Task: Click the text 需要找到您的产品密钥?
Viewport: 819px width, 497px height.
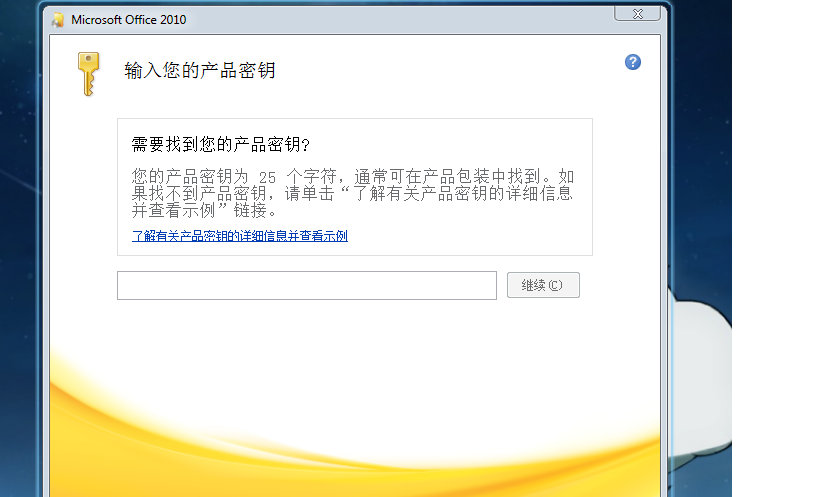Action: [220, 144]
